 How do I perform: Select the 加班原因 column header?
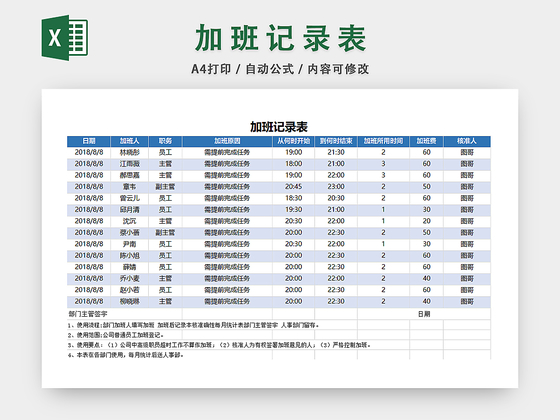click(227, 141)
